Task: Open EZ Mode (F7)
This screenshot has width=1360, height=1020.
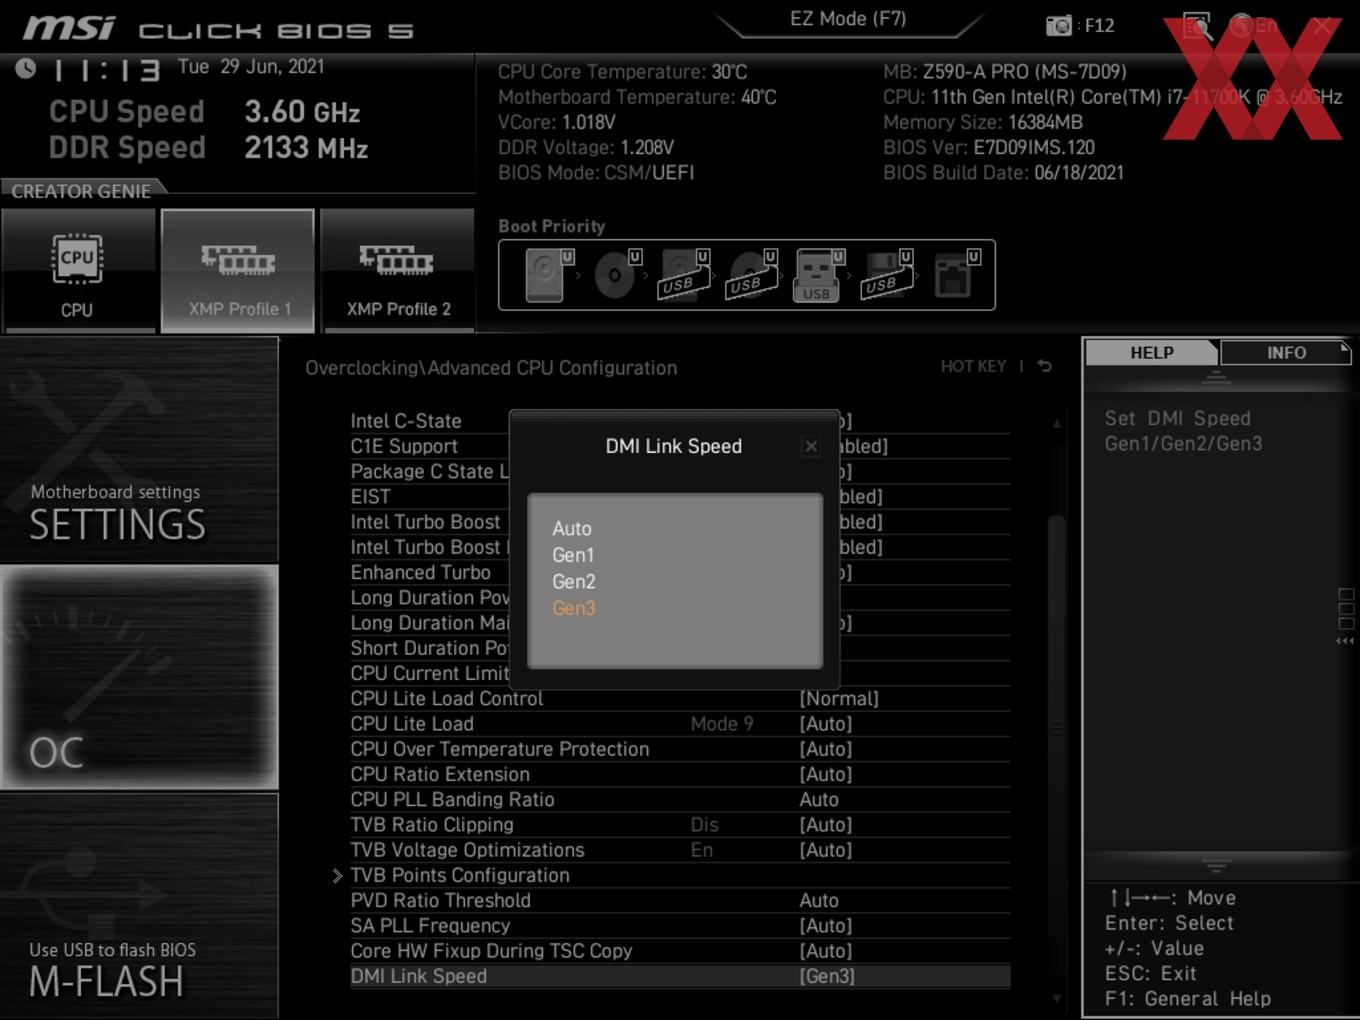Action: [848, 19]
